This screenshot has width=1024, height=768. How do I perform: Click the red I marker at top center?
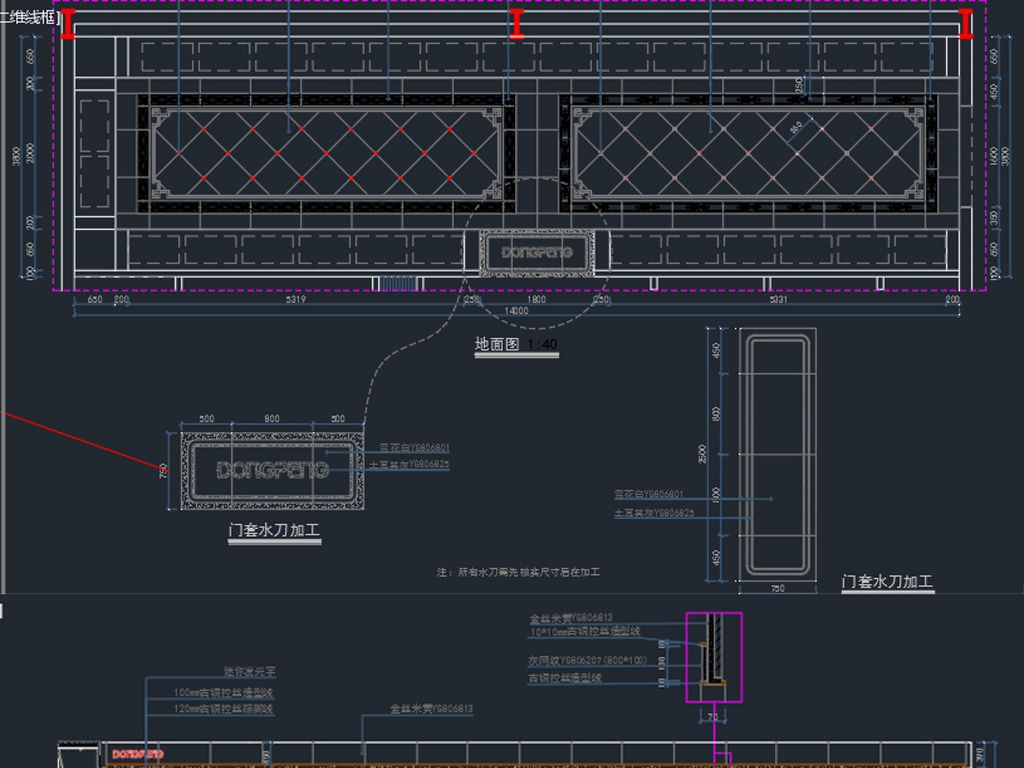tap(516, 25)
